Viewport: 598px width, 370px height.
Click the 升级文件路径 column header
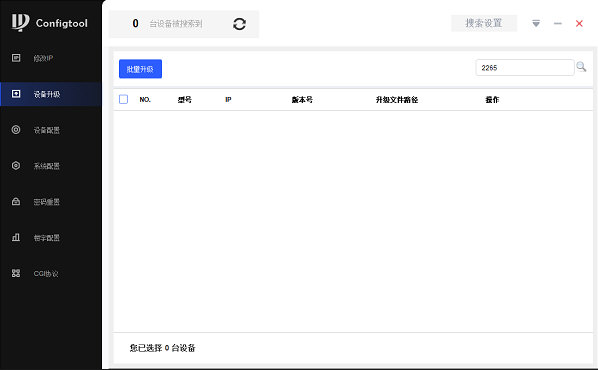(x=397, y=100)
